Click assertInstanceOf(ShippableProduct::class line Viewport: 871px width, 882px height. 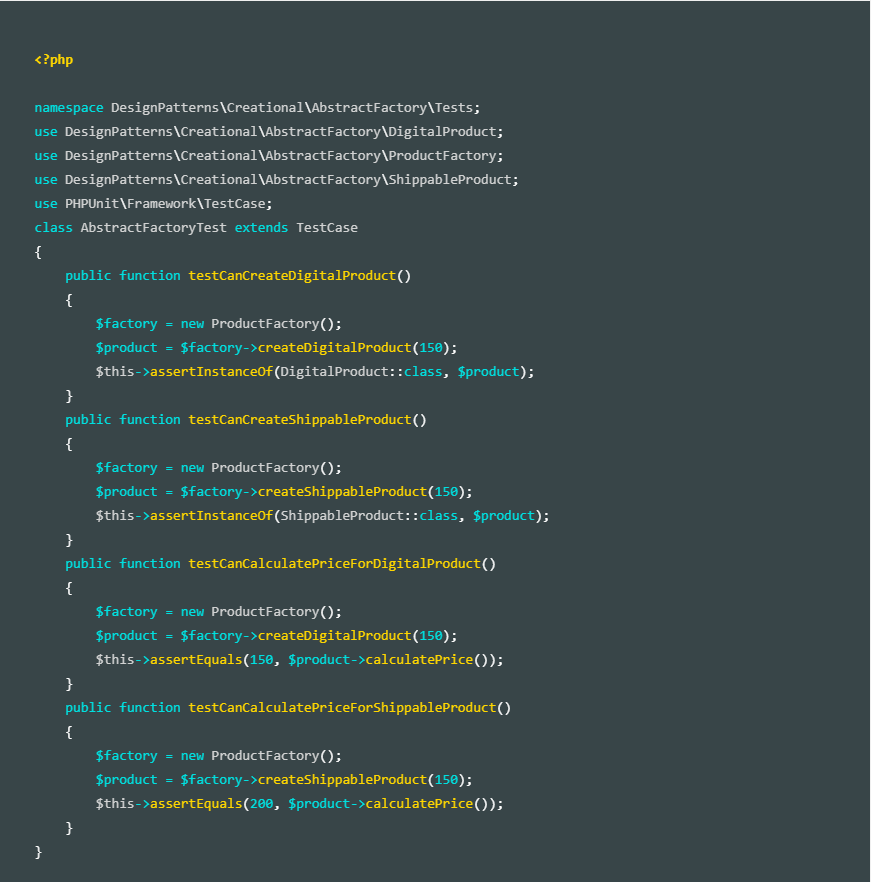pyautogui.click(x=322, y=516)
